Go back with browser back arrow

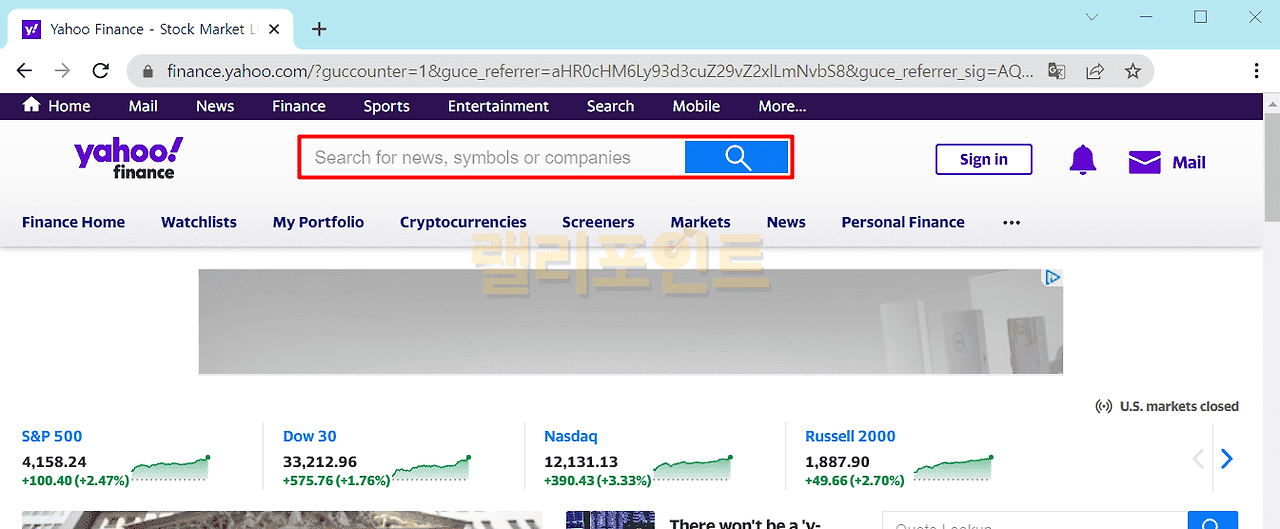tap(24, 71)
